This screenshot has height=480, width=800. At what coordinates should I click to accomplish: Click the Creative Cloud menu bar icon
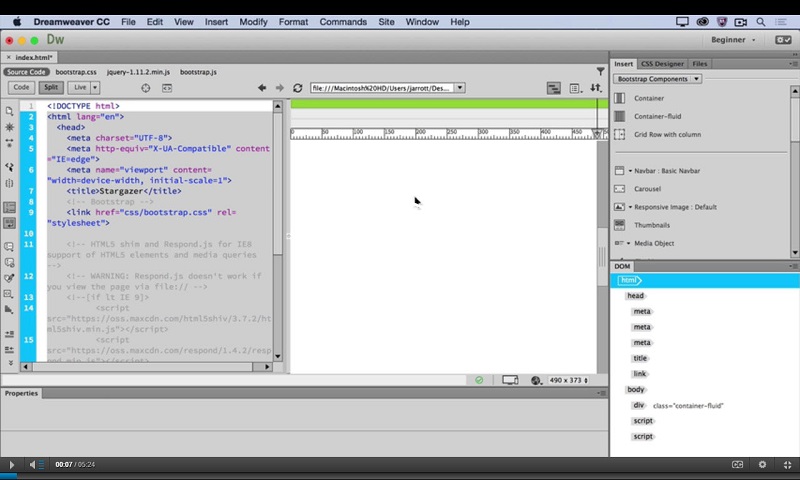coord(703,21)
